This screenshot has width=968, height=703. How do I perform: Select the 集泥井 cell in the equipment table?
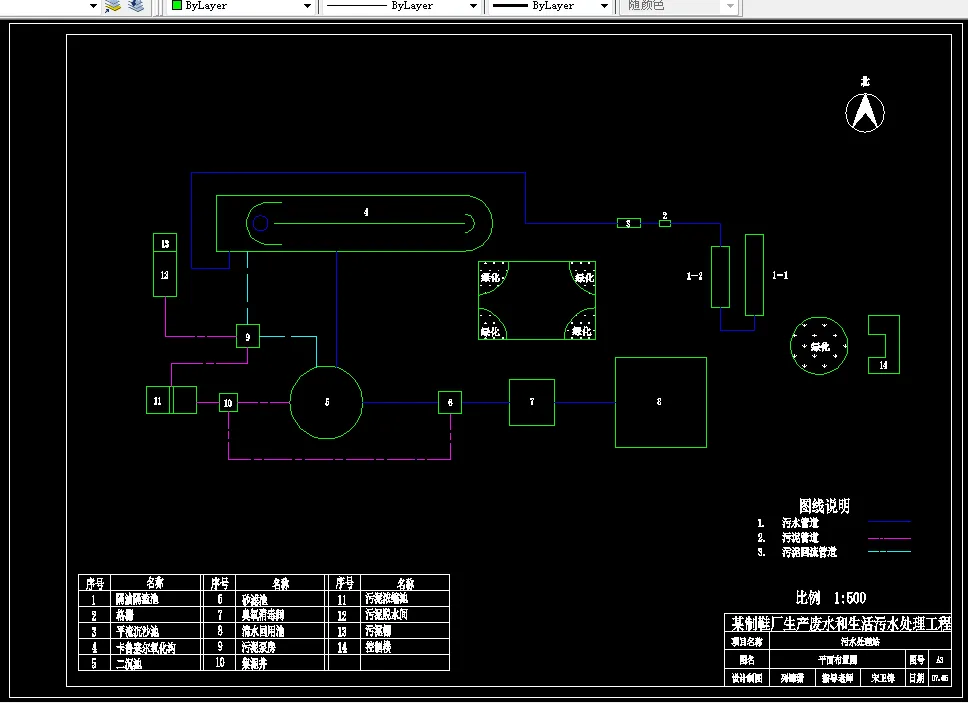[280, 663]
